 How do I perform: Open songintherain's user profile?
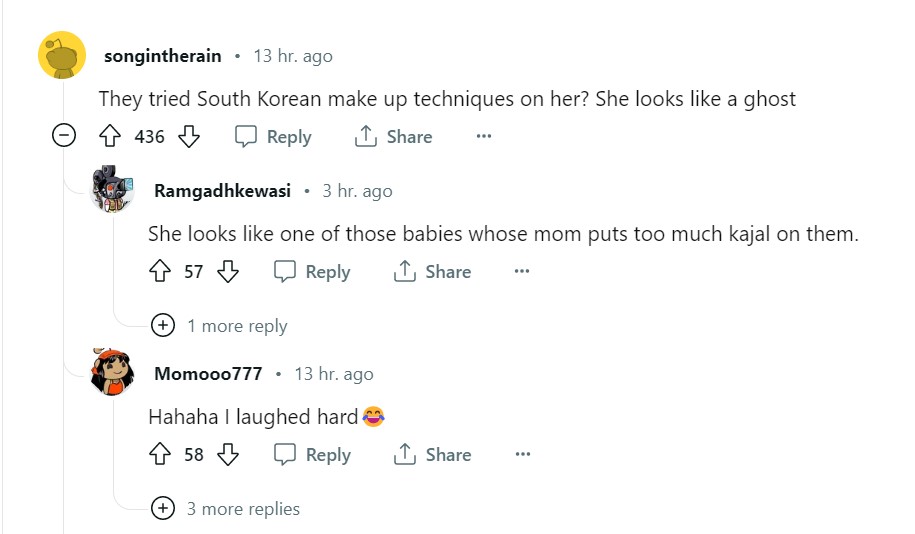[x=162, y=56]
